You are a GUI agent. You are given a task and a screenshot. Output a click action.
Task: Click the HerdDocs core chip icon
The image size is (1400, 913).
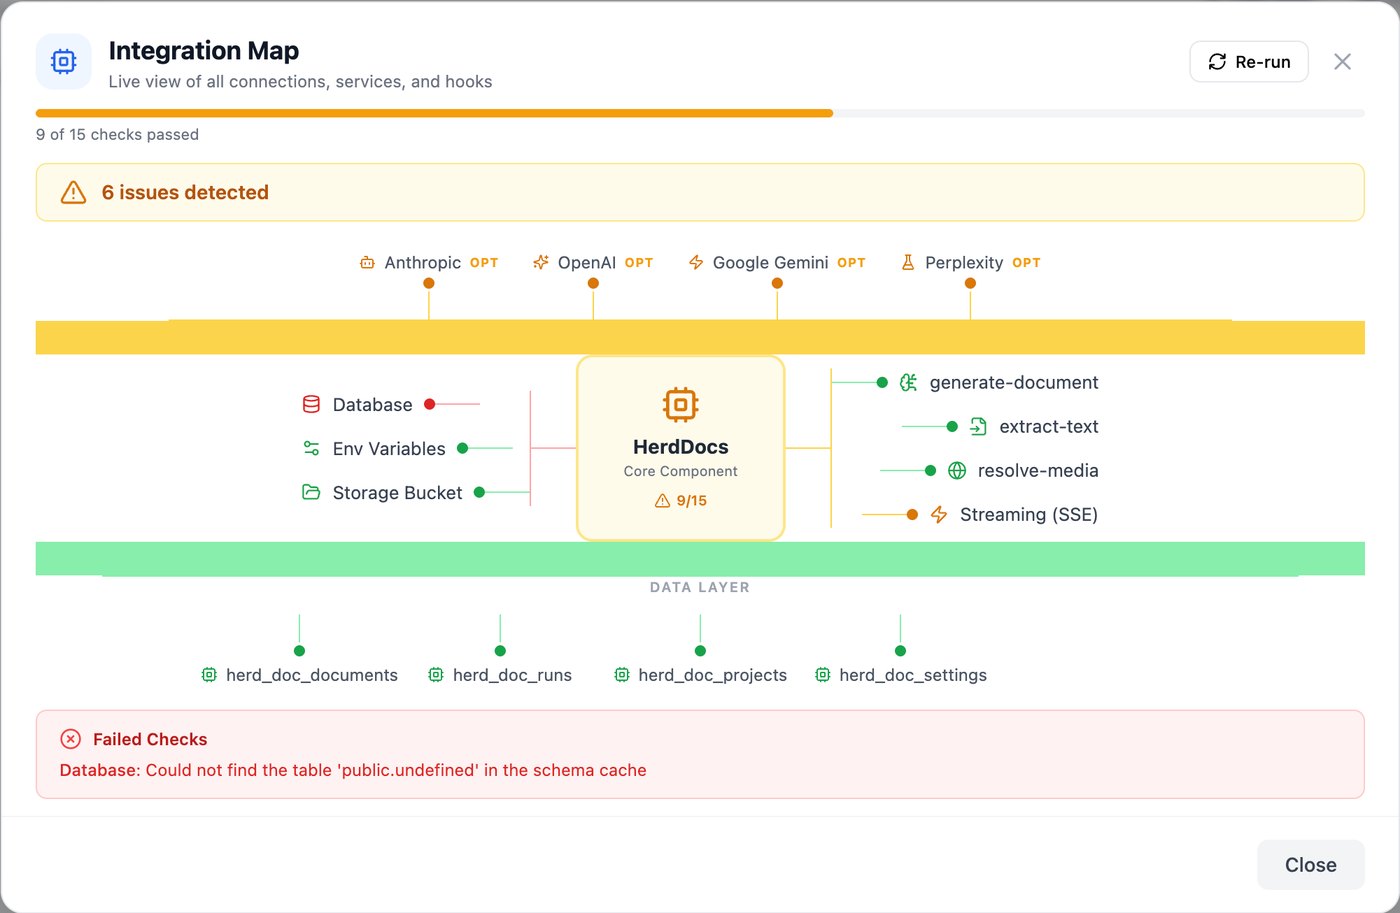click(680, 404)
